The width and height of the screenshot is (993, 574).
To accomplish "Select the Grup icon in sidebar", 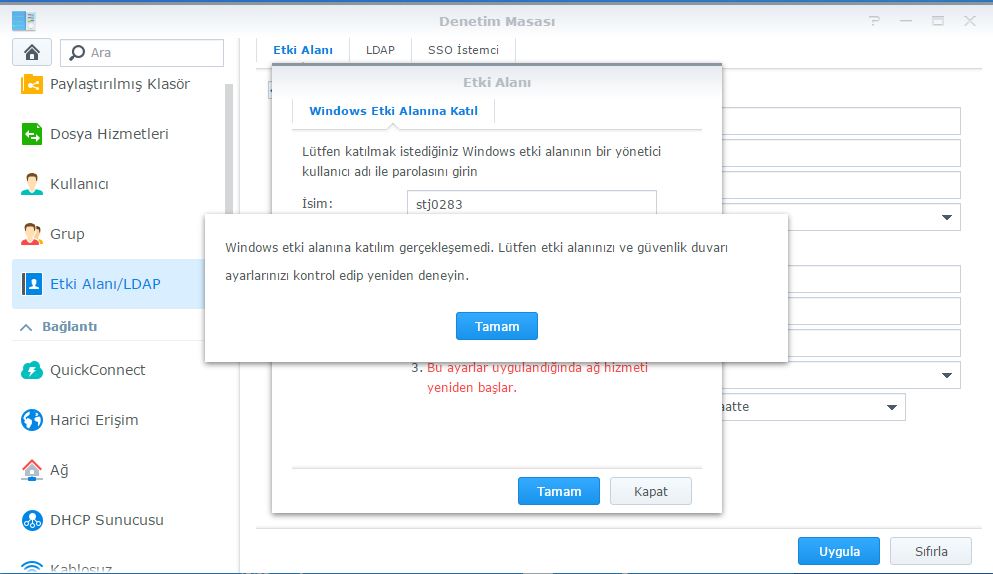I will tap(32, 234).
